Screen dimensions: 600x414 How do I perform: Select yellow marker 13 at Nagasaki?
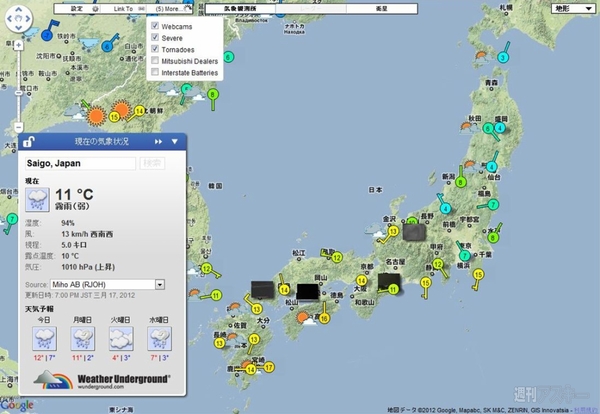[x=219, y=343]
